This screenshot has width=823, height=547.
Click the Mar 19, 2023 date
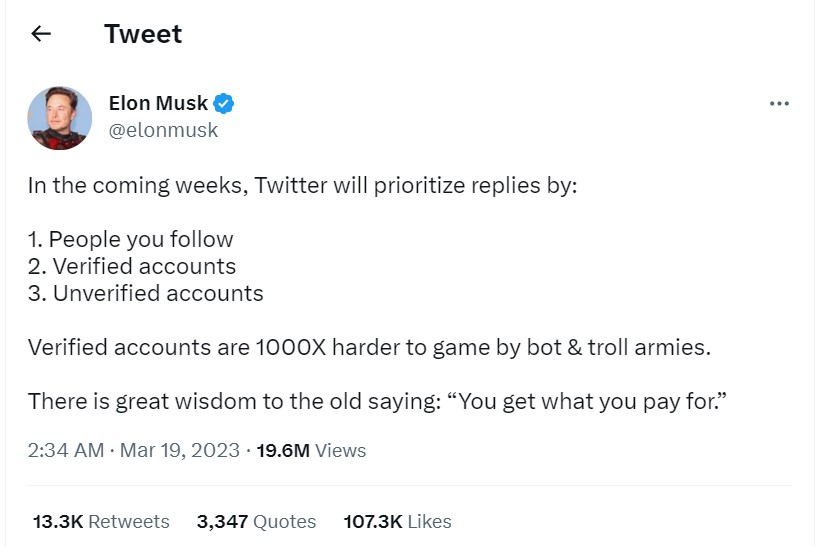180,450
